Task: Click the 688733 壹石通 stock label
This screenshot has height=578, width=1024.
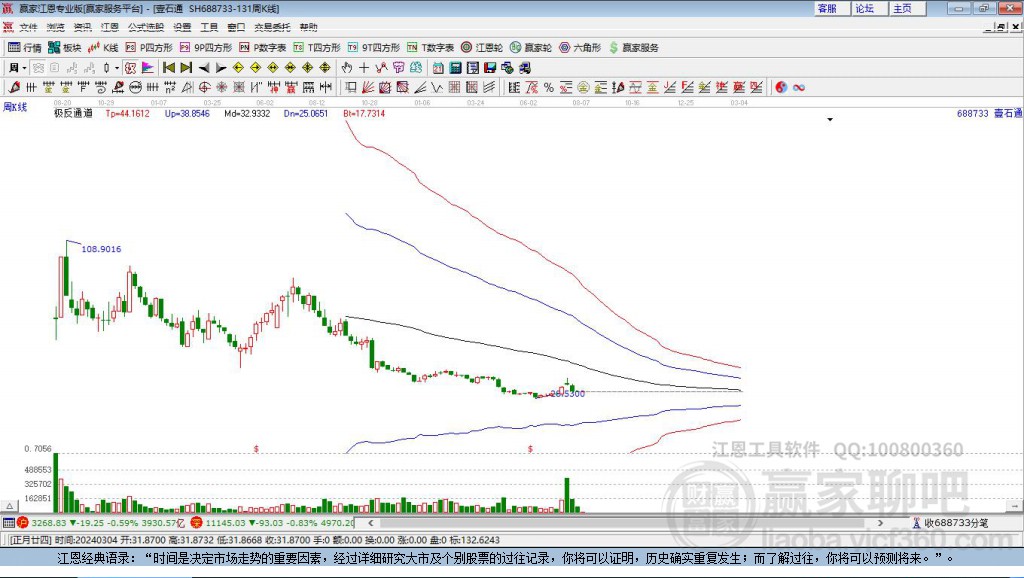Action: pos(989,113)
